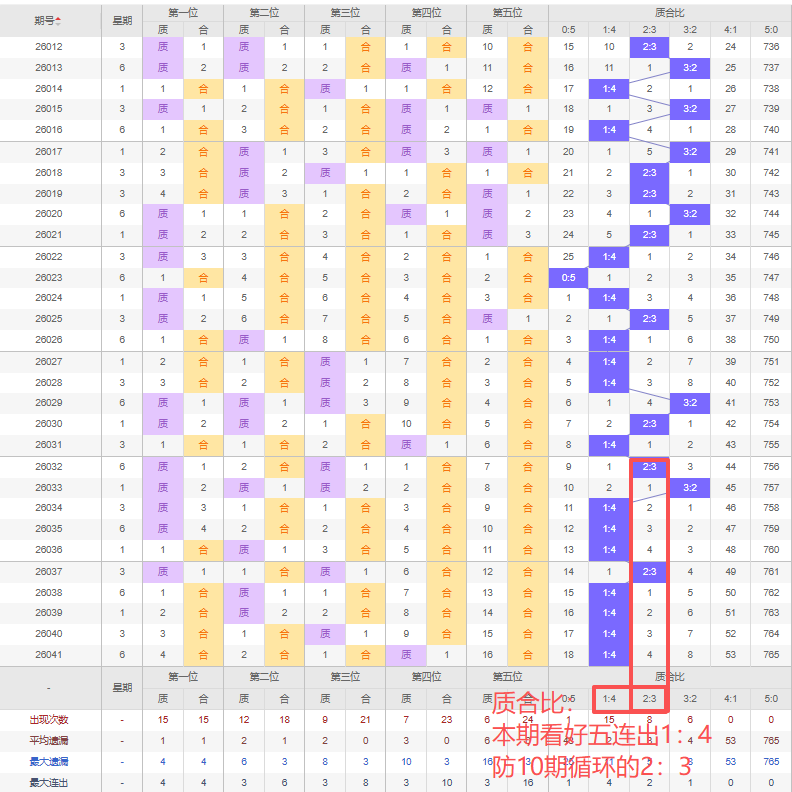Image resolution: width=792 pixels, height=792 pixels.
Task: Click the highlighted 3:2 cell in row 26029
Action: pyautogui.click(x=690, y=403)
